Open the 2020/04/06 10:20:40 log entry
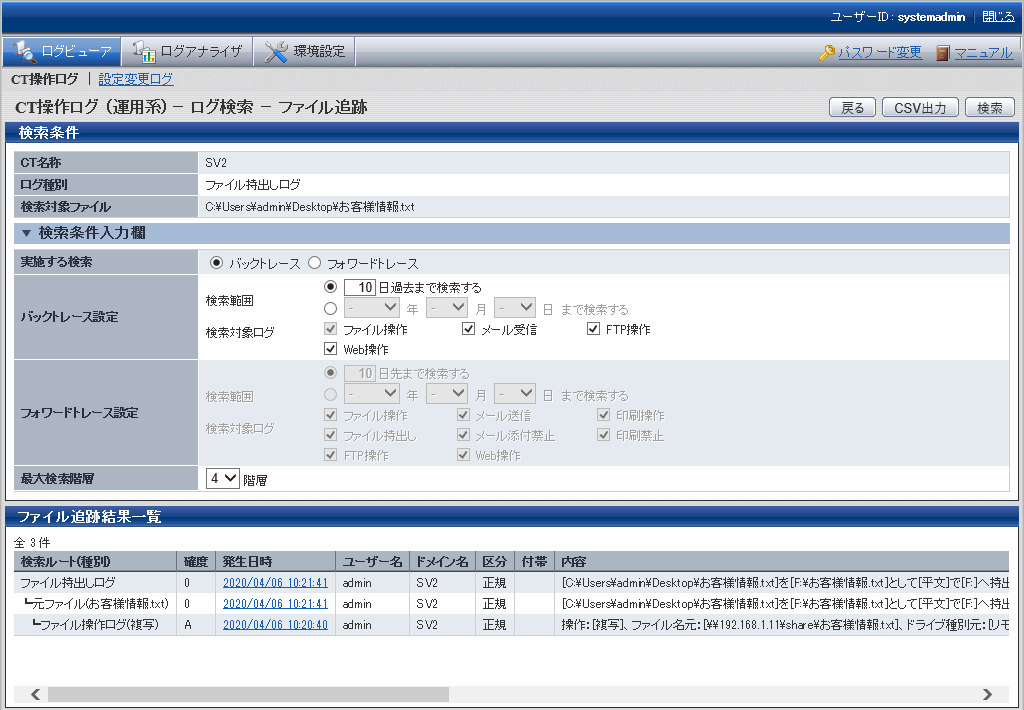 click(x=275, y=625)
